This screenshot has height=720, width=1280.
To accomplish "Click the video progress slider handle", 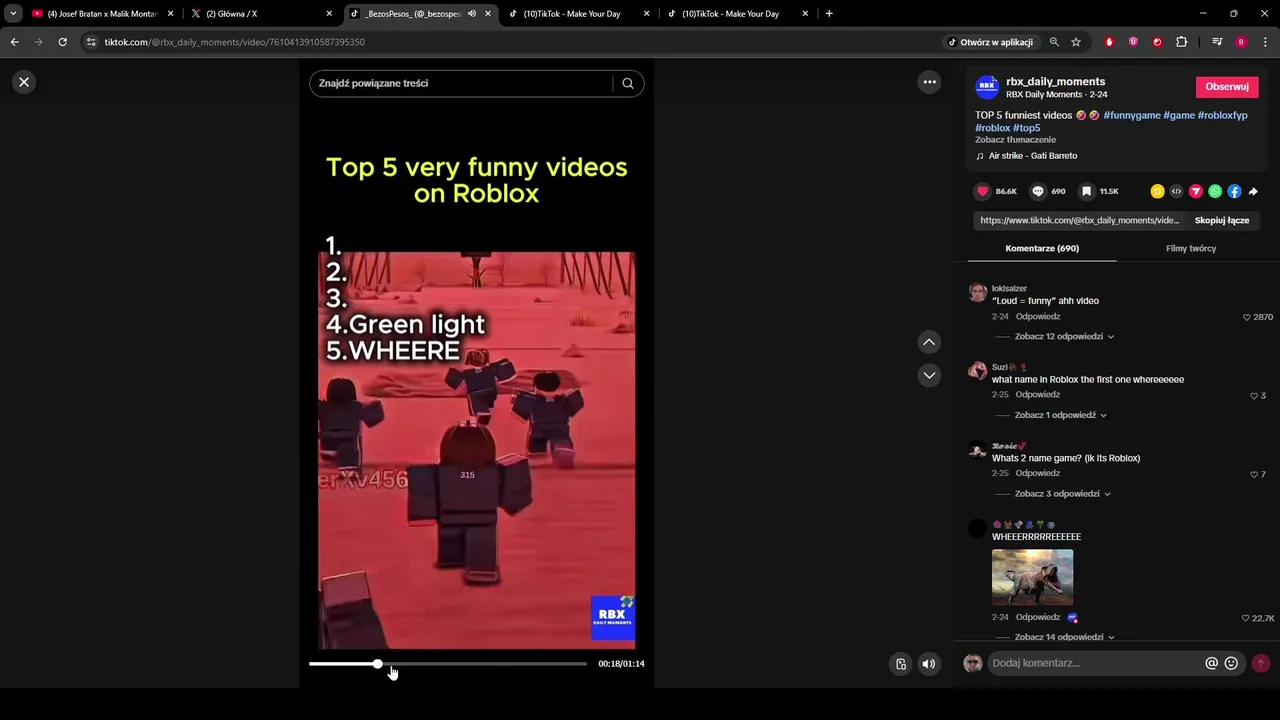I will (378, 664).
